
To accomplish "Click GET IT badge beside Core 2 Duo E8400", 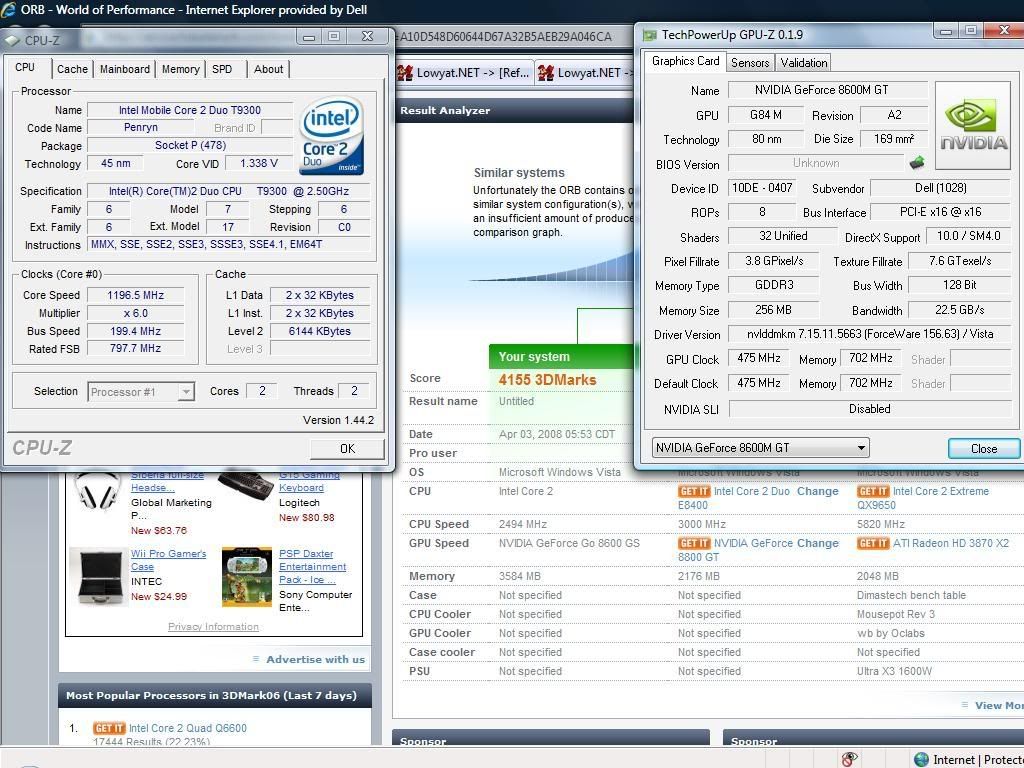I will pyautogui.click(x=694, y=492).
